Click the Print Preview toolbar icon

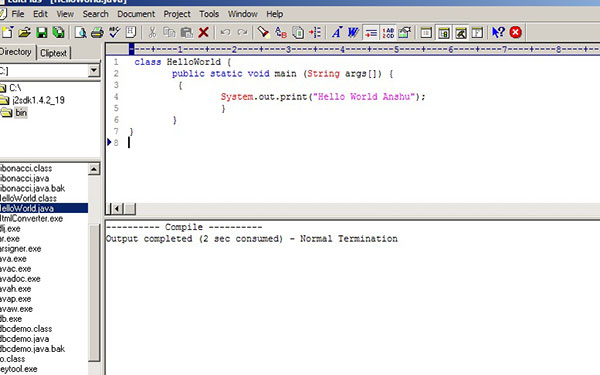click(x=80, y=33)
